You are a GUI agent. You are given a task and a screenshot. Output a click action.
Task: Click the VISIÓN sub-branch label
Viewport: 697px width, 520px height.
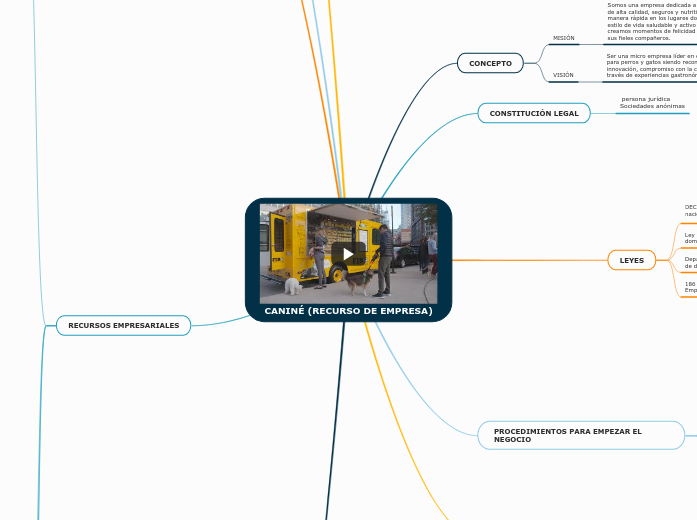(x=563, y=75)
